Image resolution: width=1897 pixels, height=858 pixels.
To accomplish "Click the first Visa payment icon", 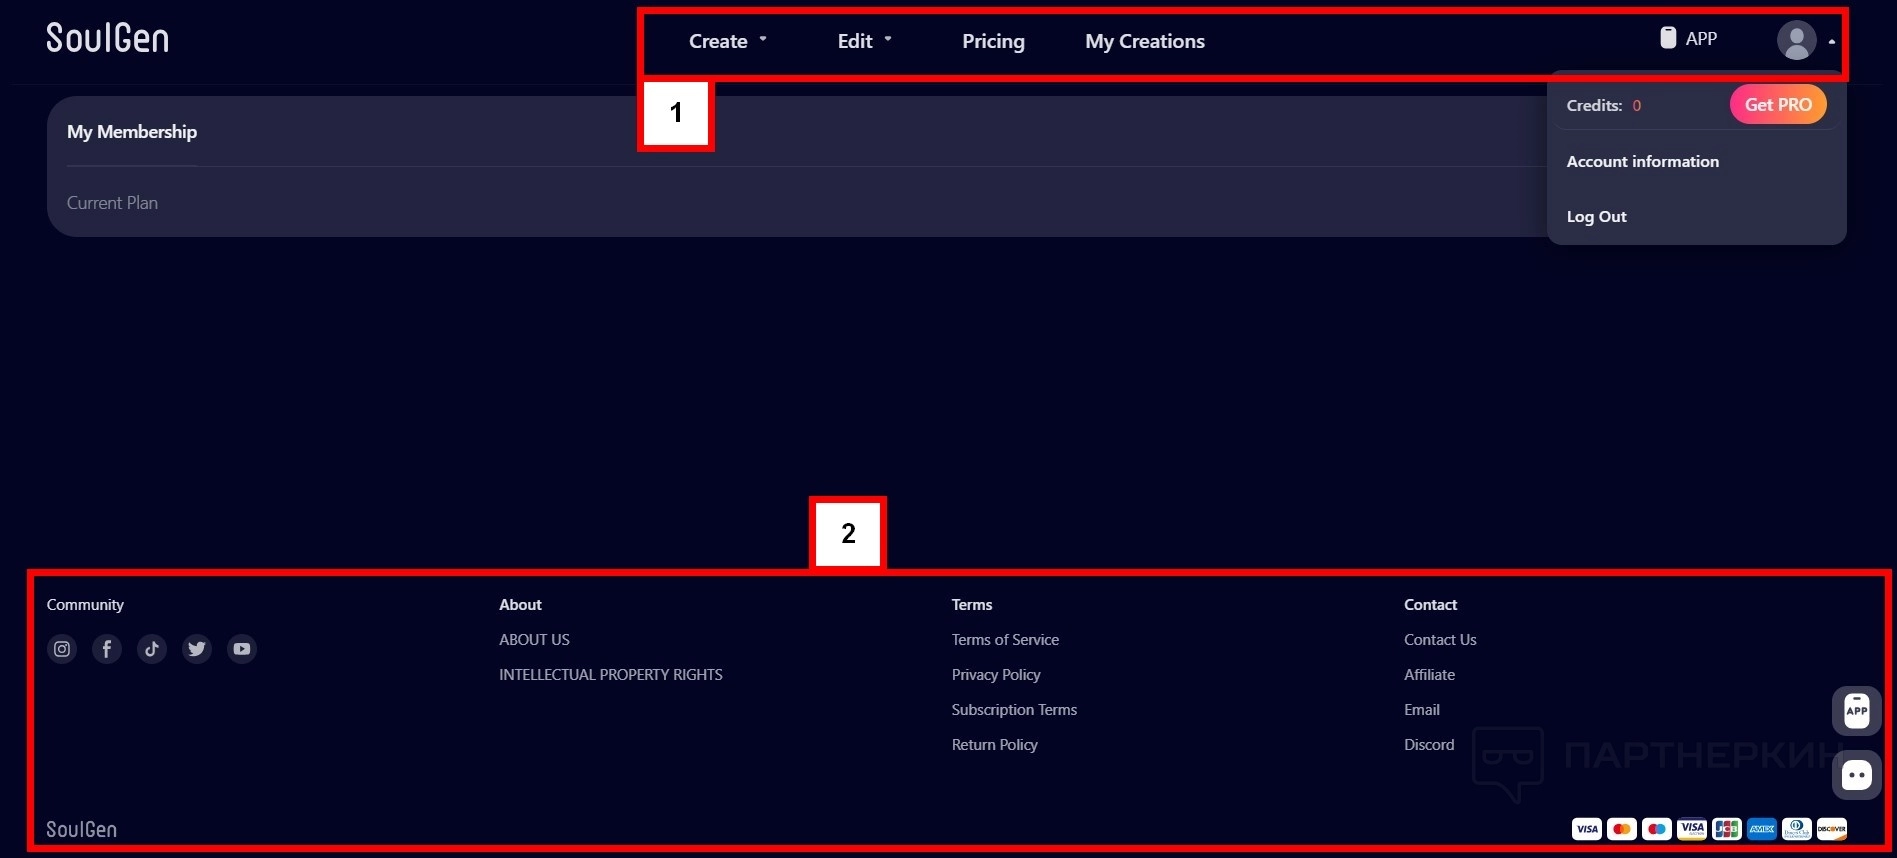I will (x=1586, y=829).
